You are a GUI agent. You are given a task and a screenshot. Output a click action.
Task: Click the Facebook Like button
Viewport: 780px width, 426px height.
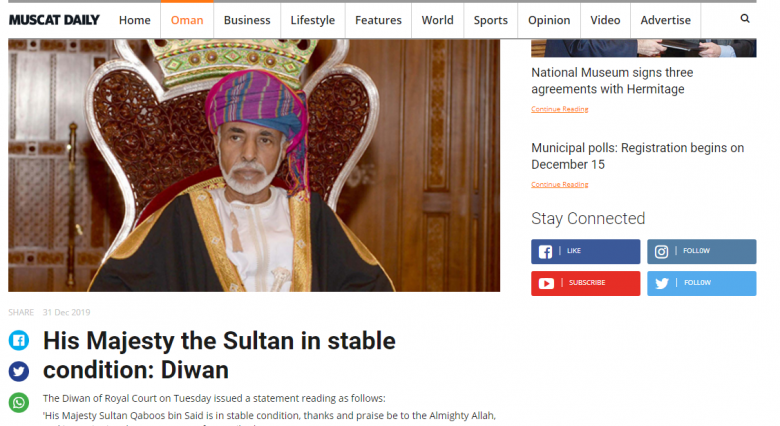click(x=585, y=251)
